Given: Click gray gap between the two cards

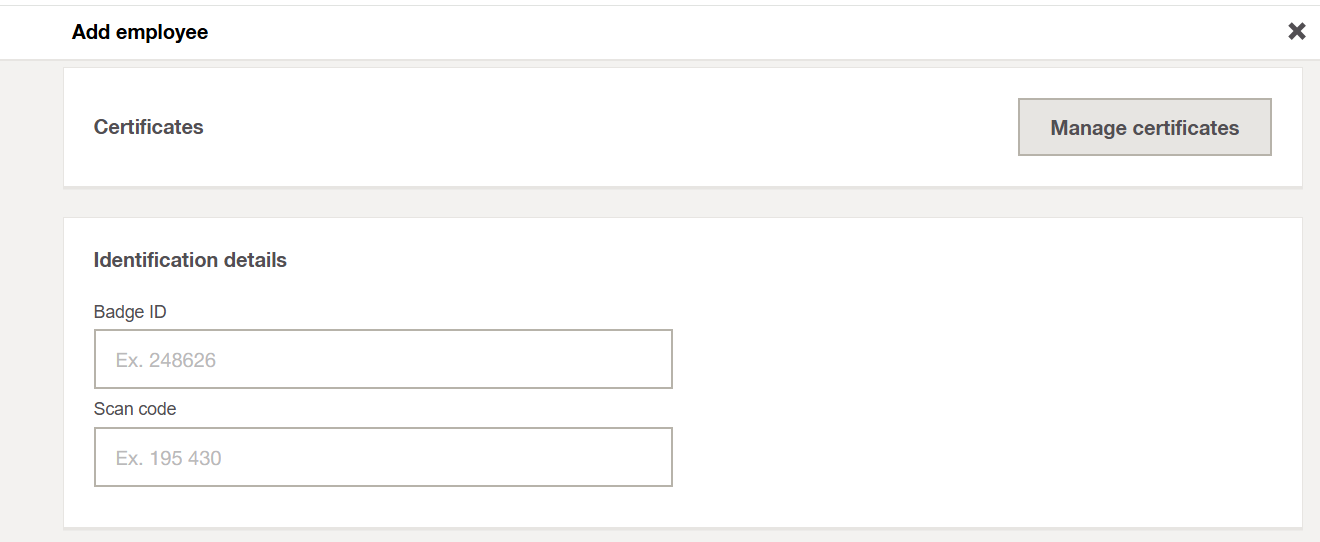Looking at the screenshot, I should point(680,202).
